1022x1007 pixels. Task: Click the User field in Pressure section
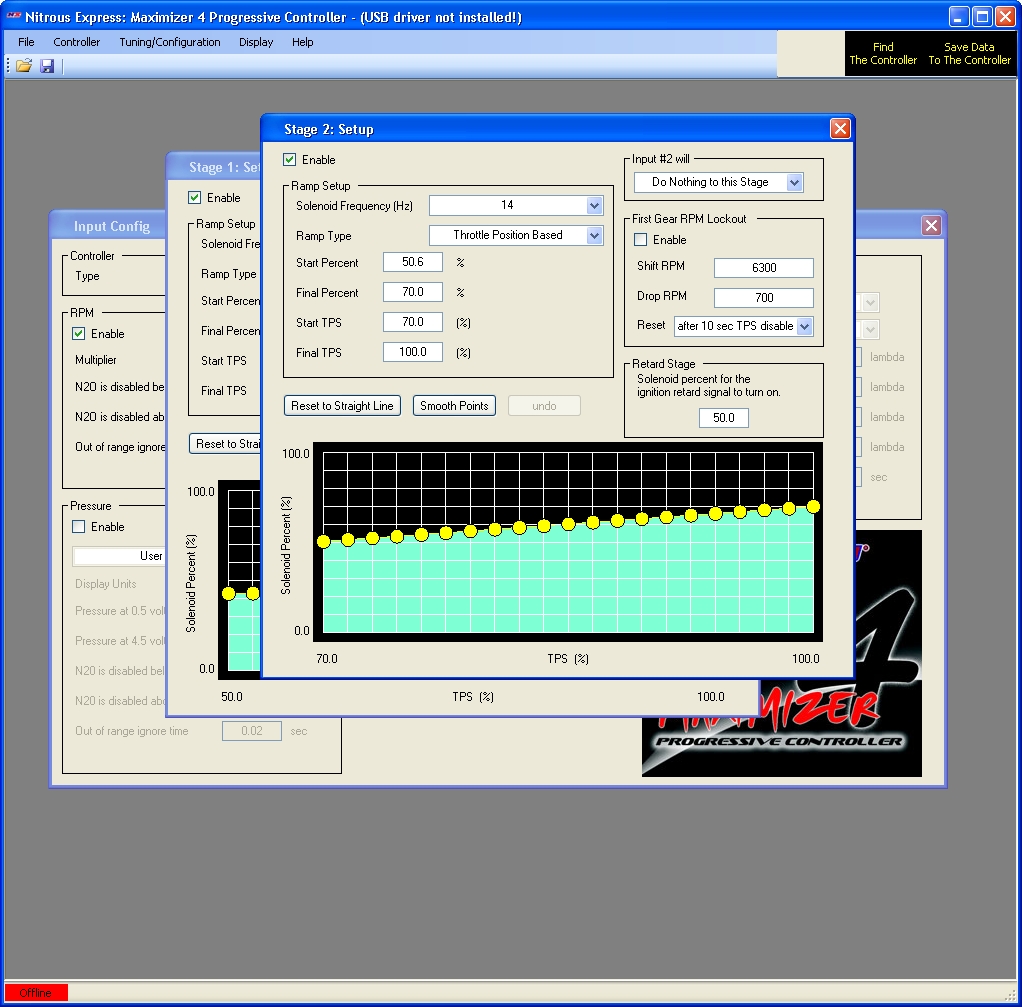(x=119, y=556)
